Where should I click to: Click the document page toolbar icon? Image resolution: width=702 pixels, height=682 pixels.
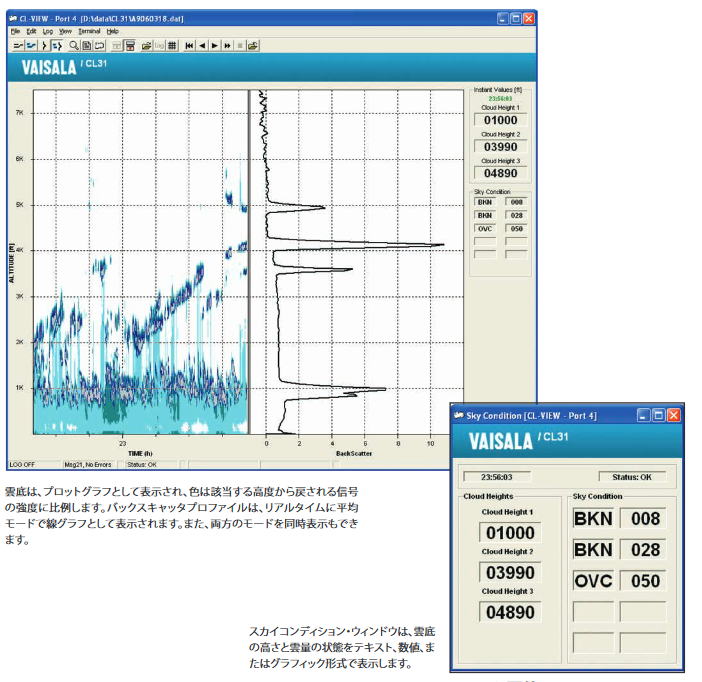click(87, 46)
